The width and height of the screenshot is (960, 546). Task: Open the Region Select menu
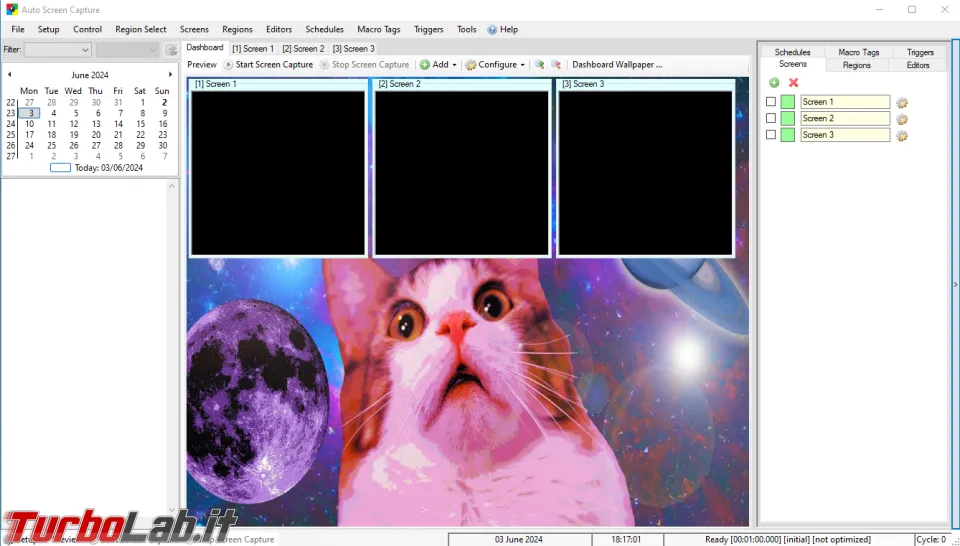tap(141, 29)
